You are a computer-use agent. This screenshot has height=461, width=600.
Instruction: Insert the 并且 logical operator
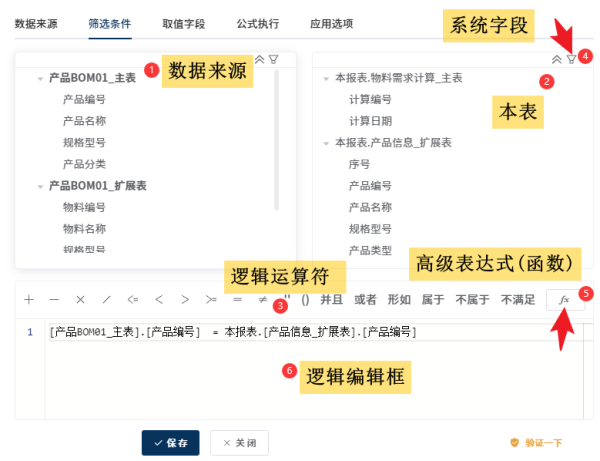click(x=331, y=300)
